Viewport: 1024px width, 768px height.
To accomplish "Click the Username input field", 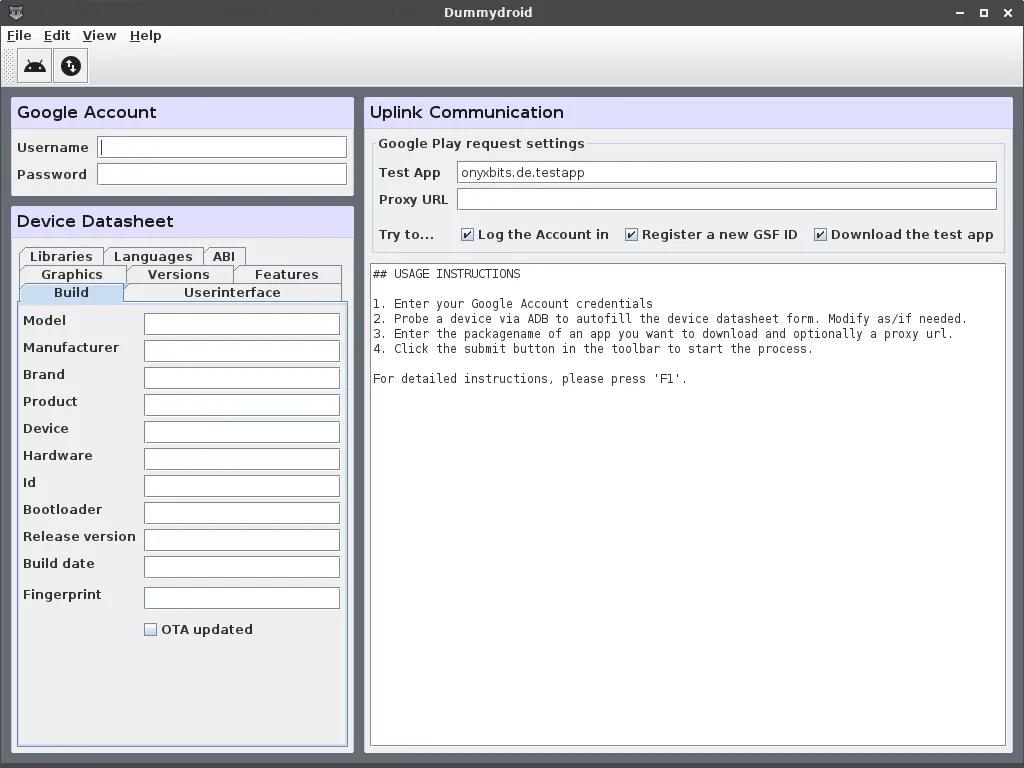I will 221,147.
